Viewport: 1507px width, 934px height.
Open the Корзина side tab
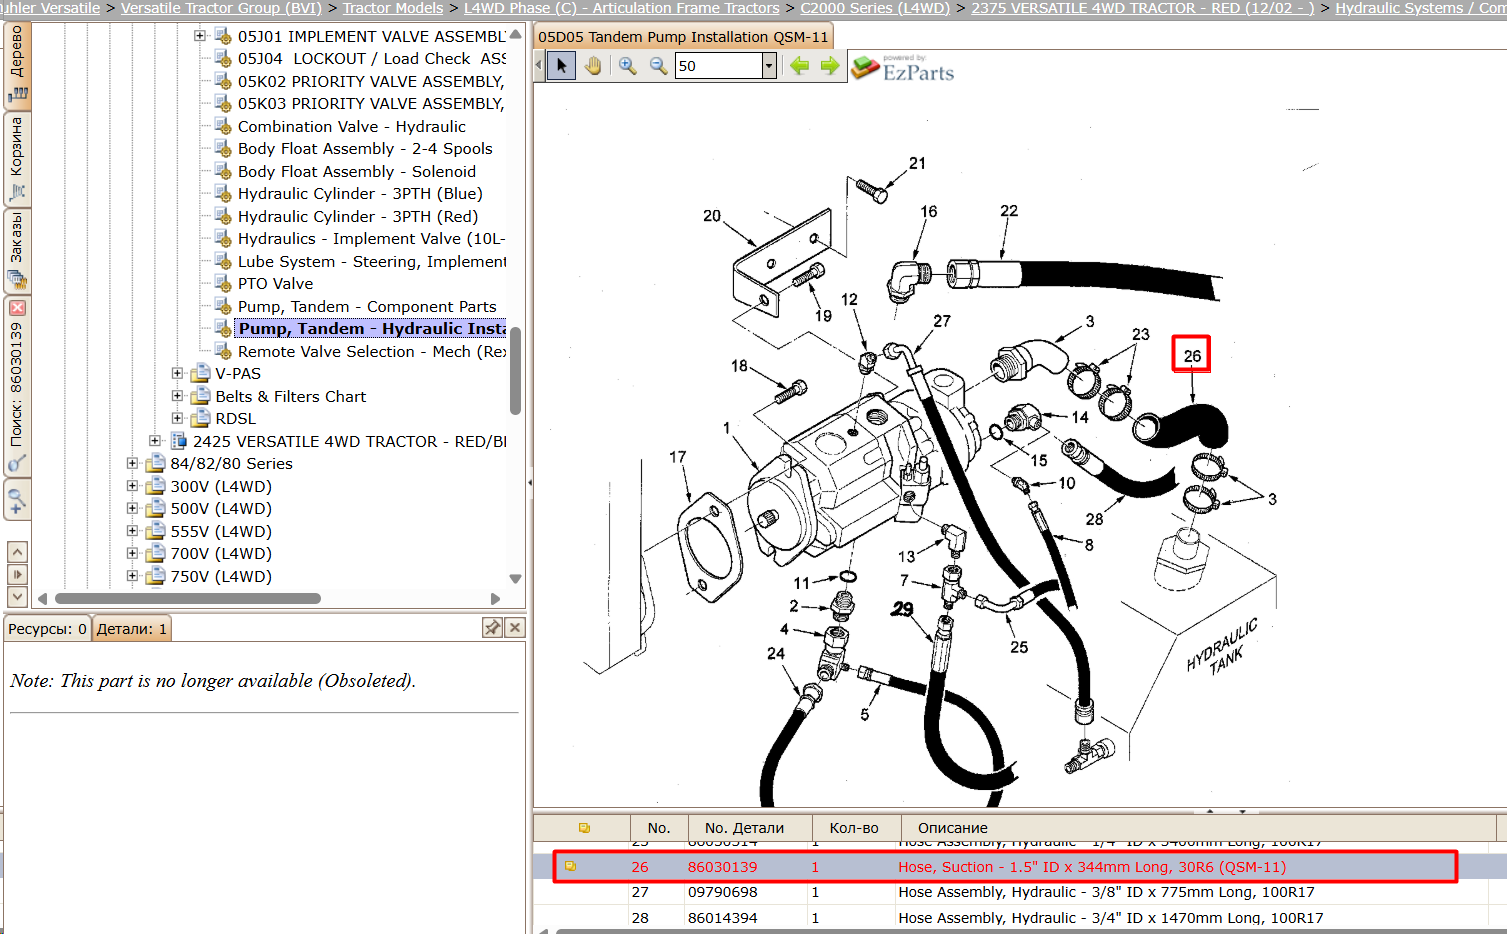click(x=17, y=158)
